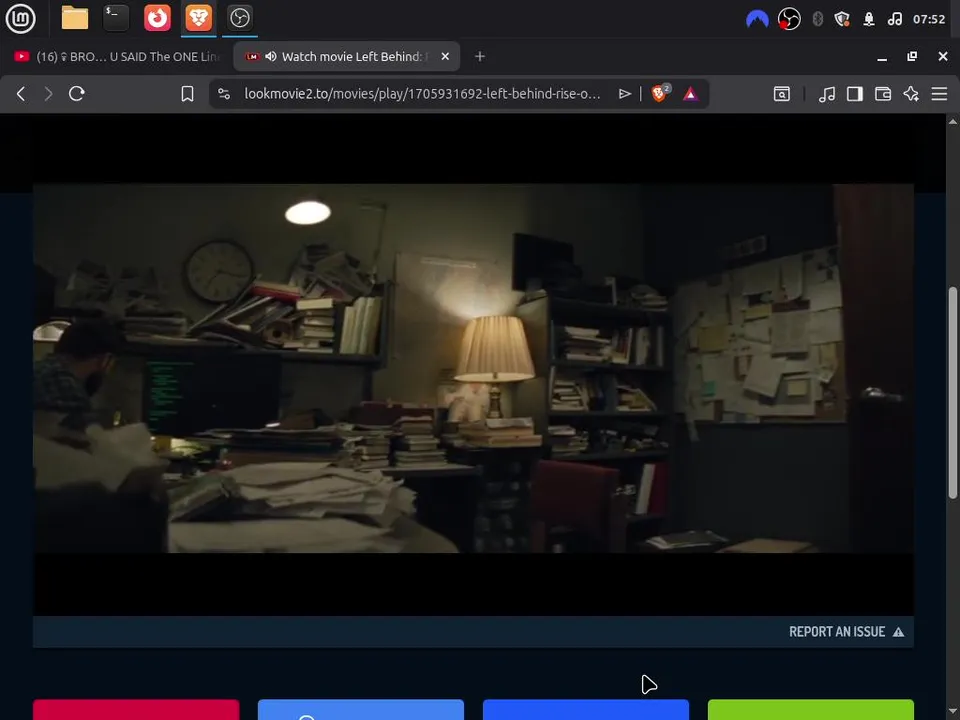Screen dimensions: 960x720
Task: Minimize the browser window
Action: tap(882, 57)
